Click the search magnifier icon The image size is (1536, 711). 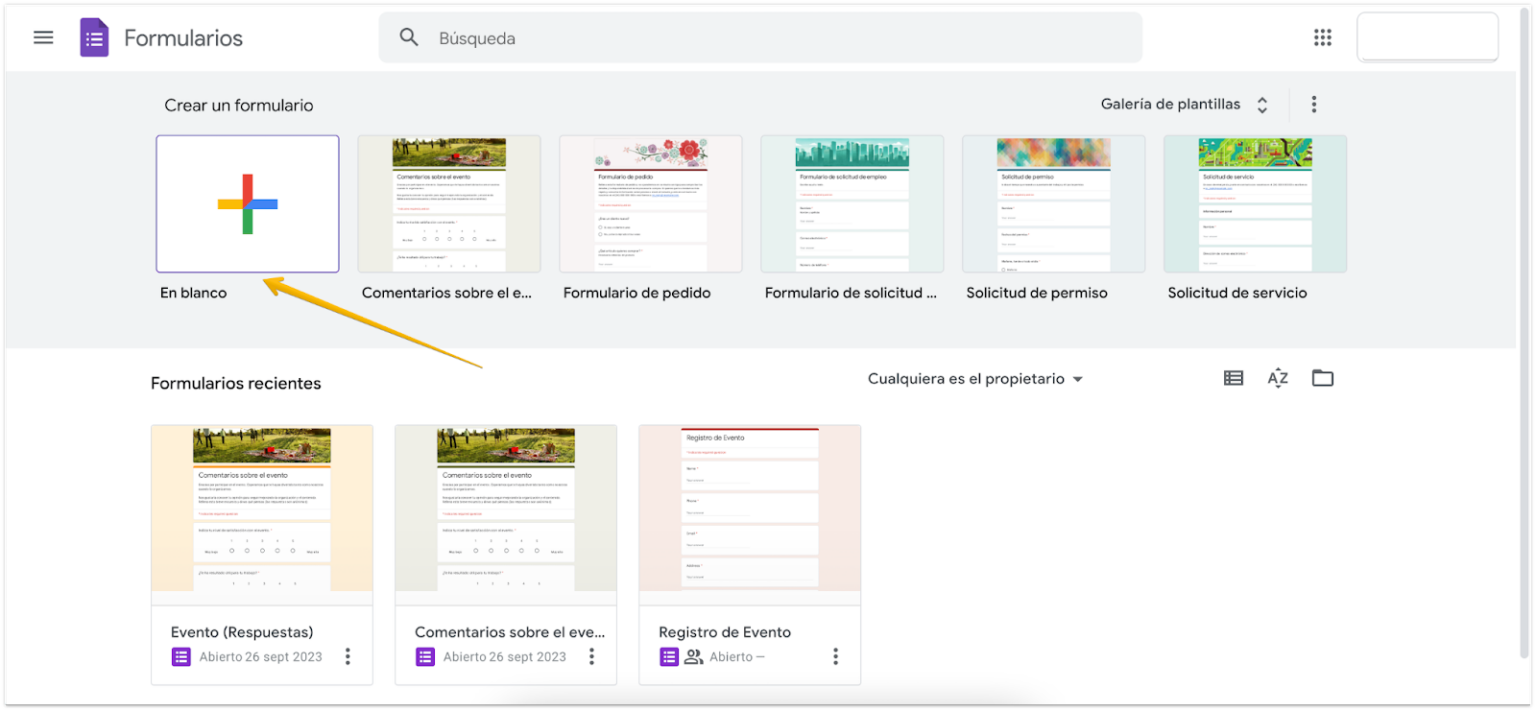pyautogui.click(x=409, y=37)
